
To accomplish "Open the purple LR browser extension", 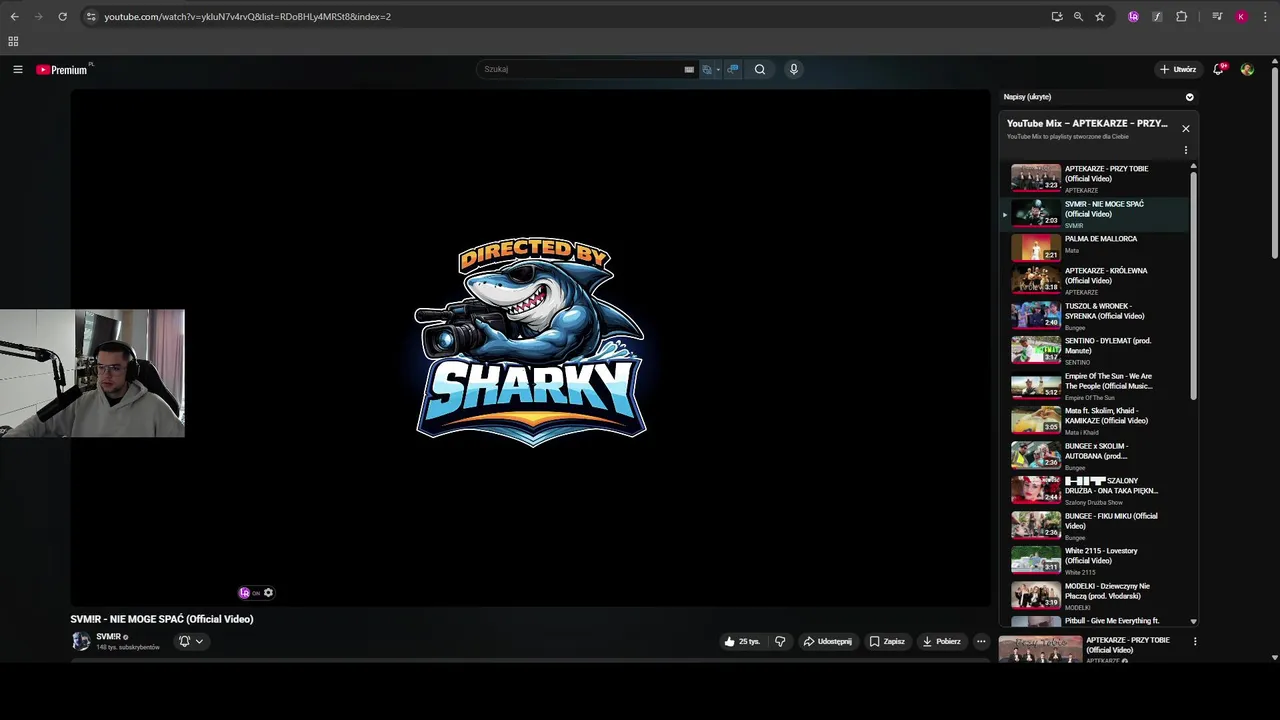I will pyautogui.click(x=1133, y=16).
